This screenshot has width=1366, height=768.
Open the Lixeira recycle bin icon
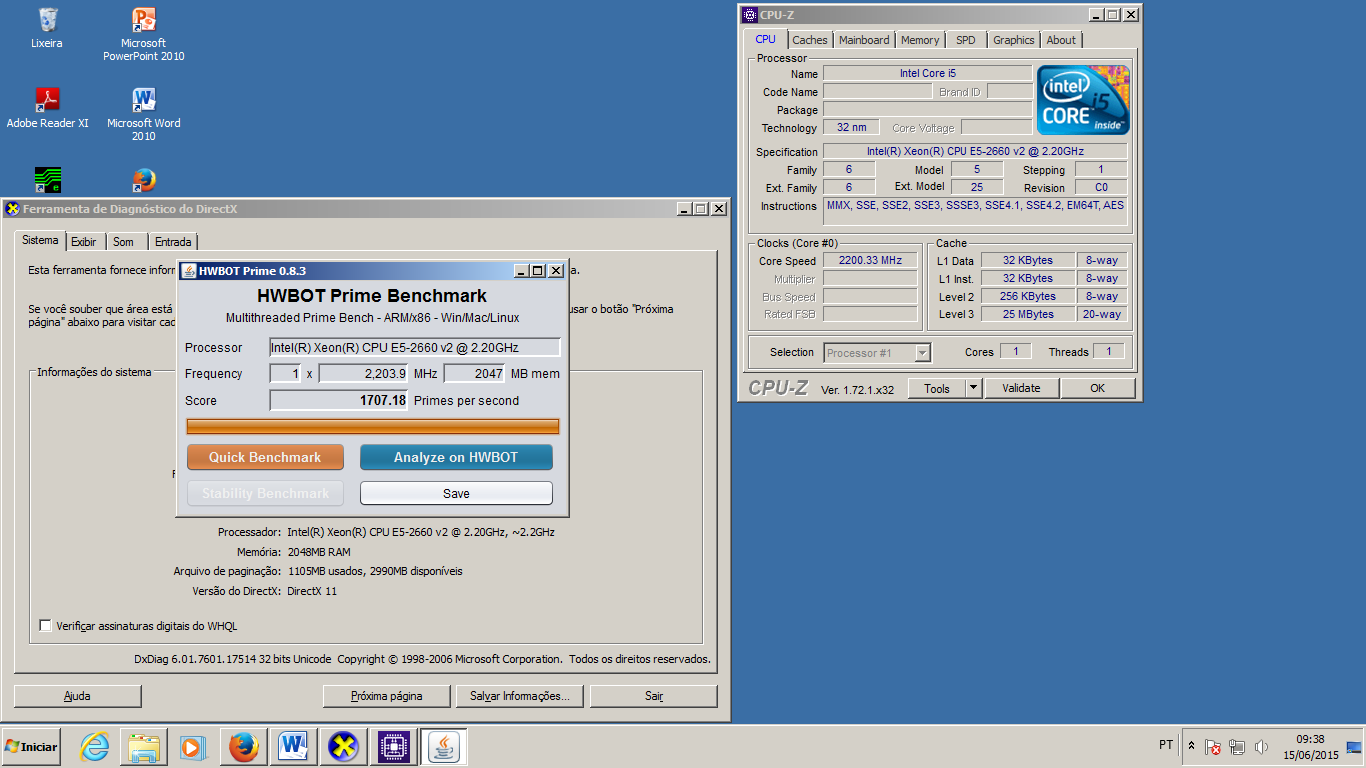coord(47,27)
